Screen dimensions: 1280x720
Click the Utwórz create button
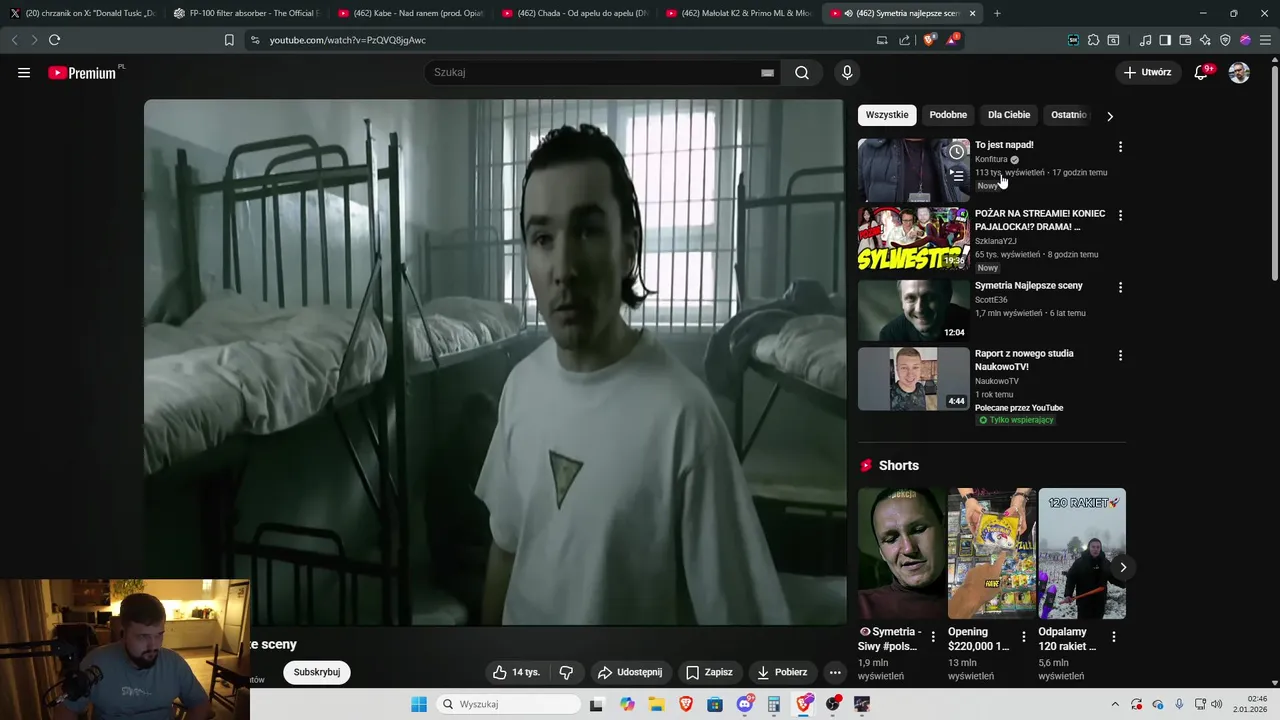click(1147, 72)
